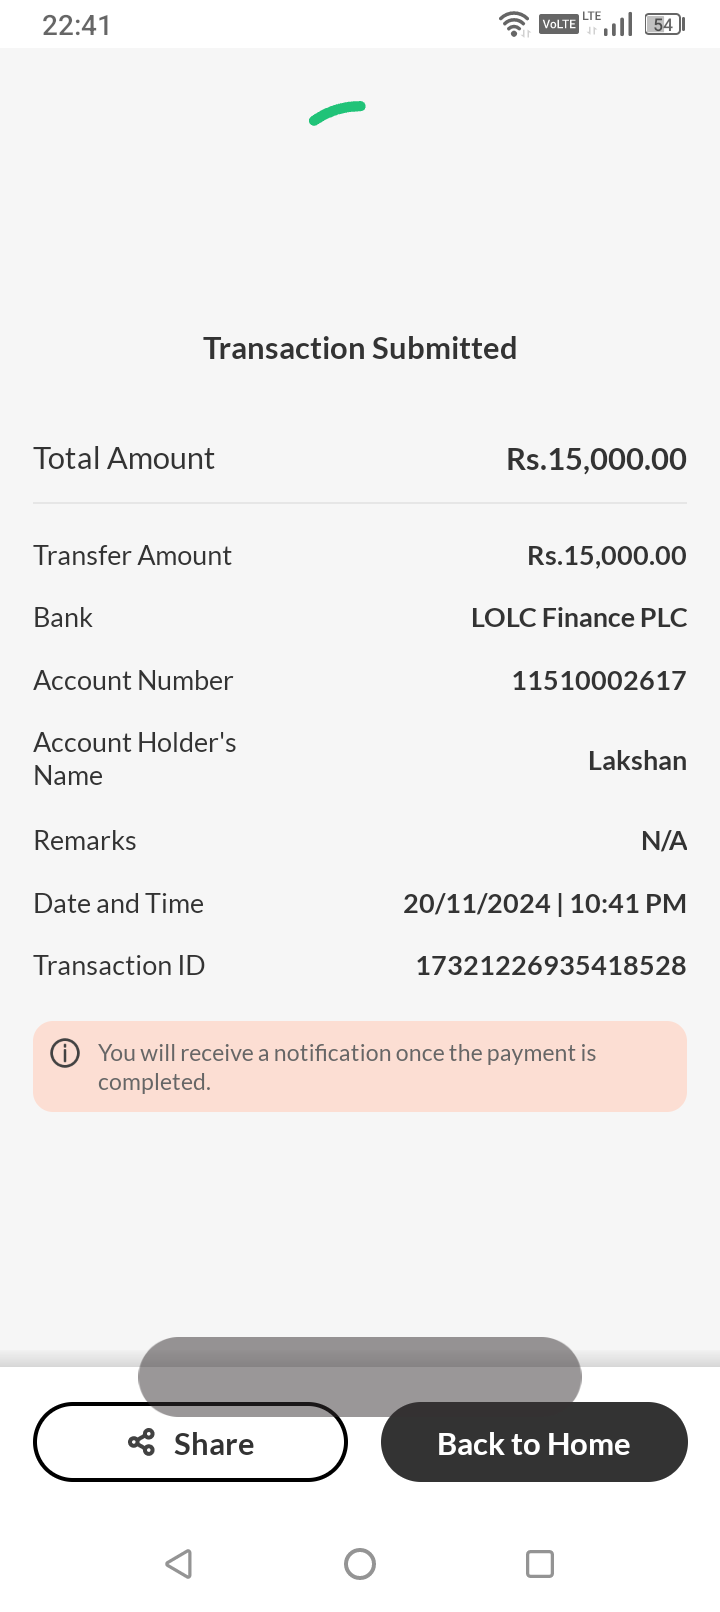Tap the Transaction Submitted heading
The image size is (720, 1612).
(x=360, y=348)
